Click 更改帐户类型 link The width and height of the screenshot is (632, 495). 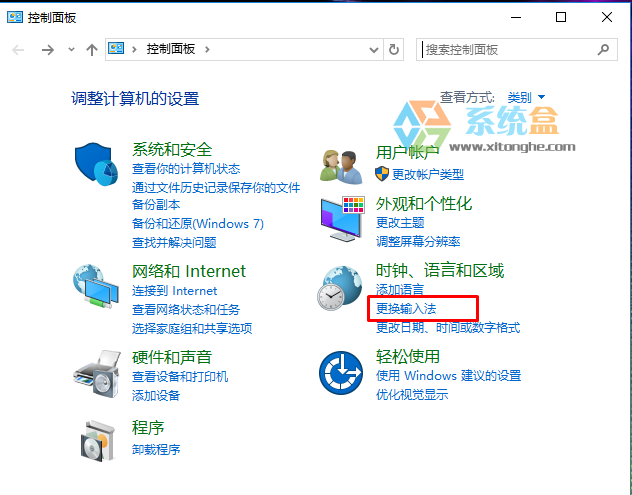pos(428,174)
